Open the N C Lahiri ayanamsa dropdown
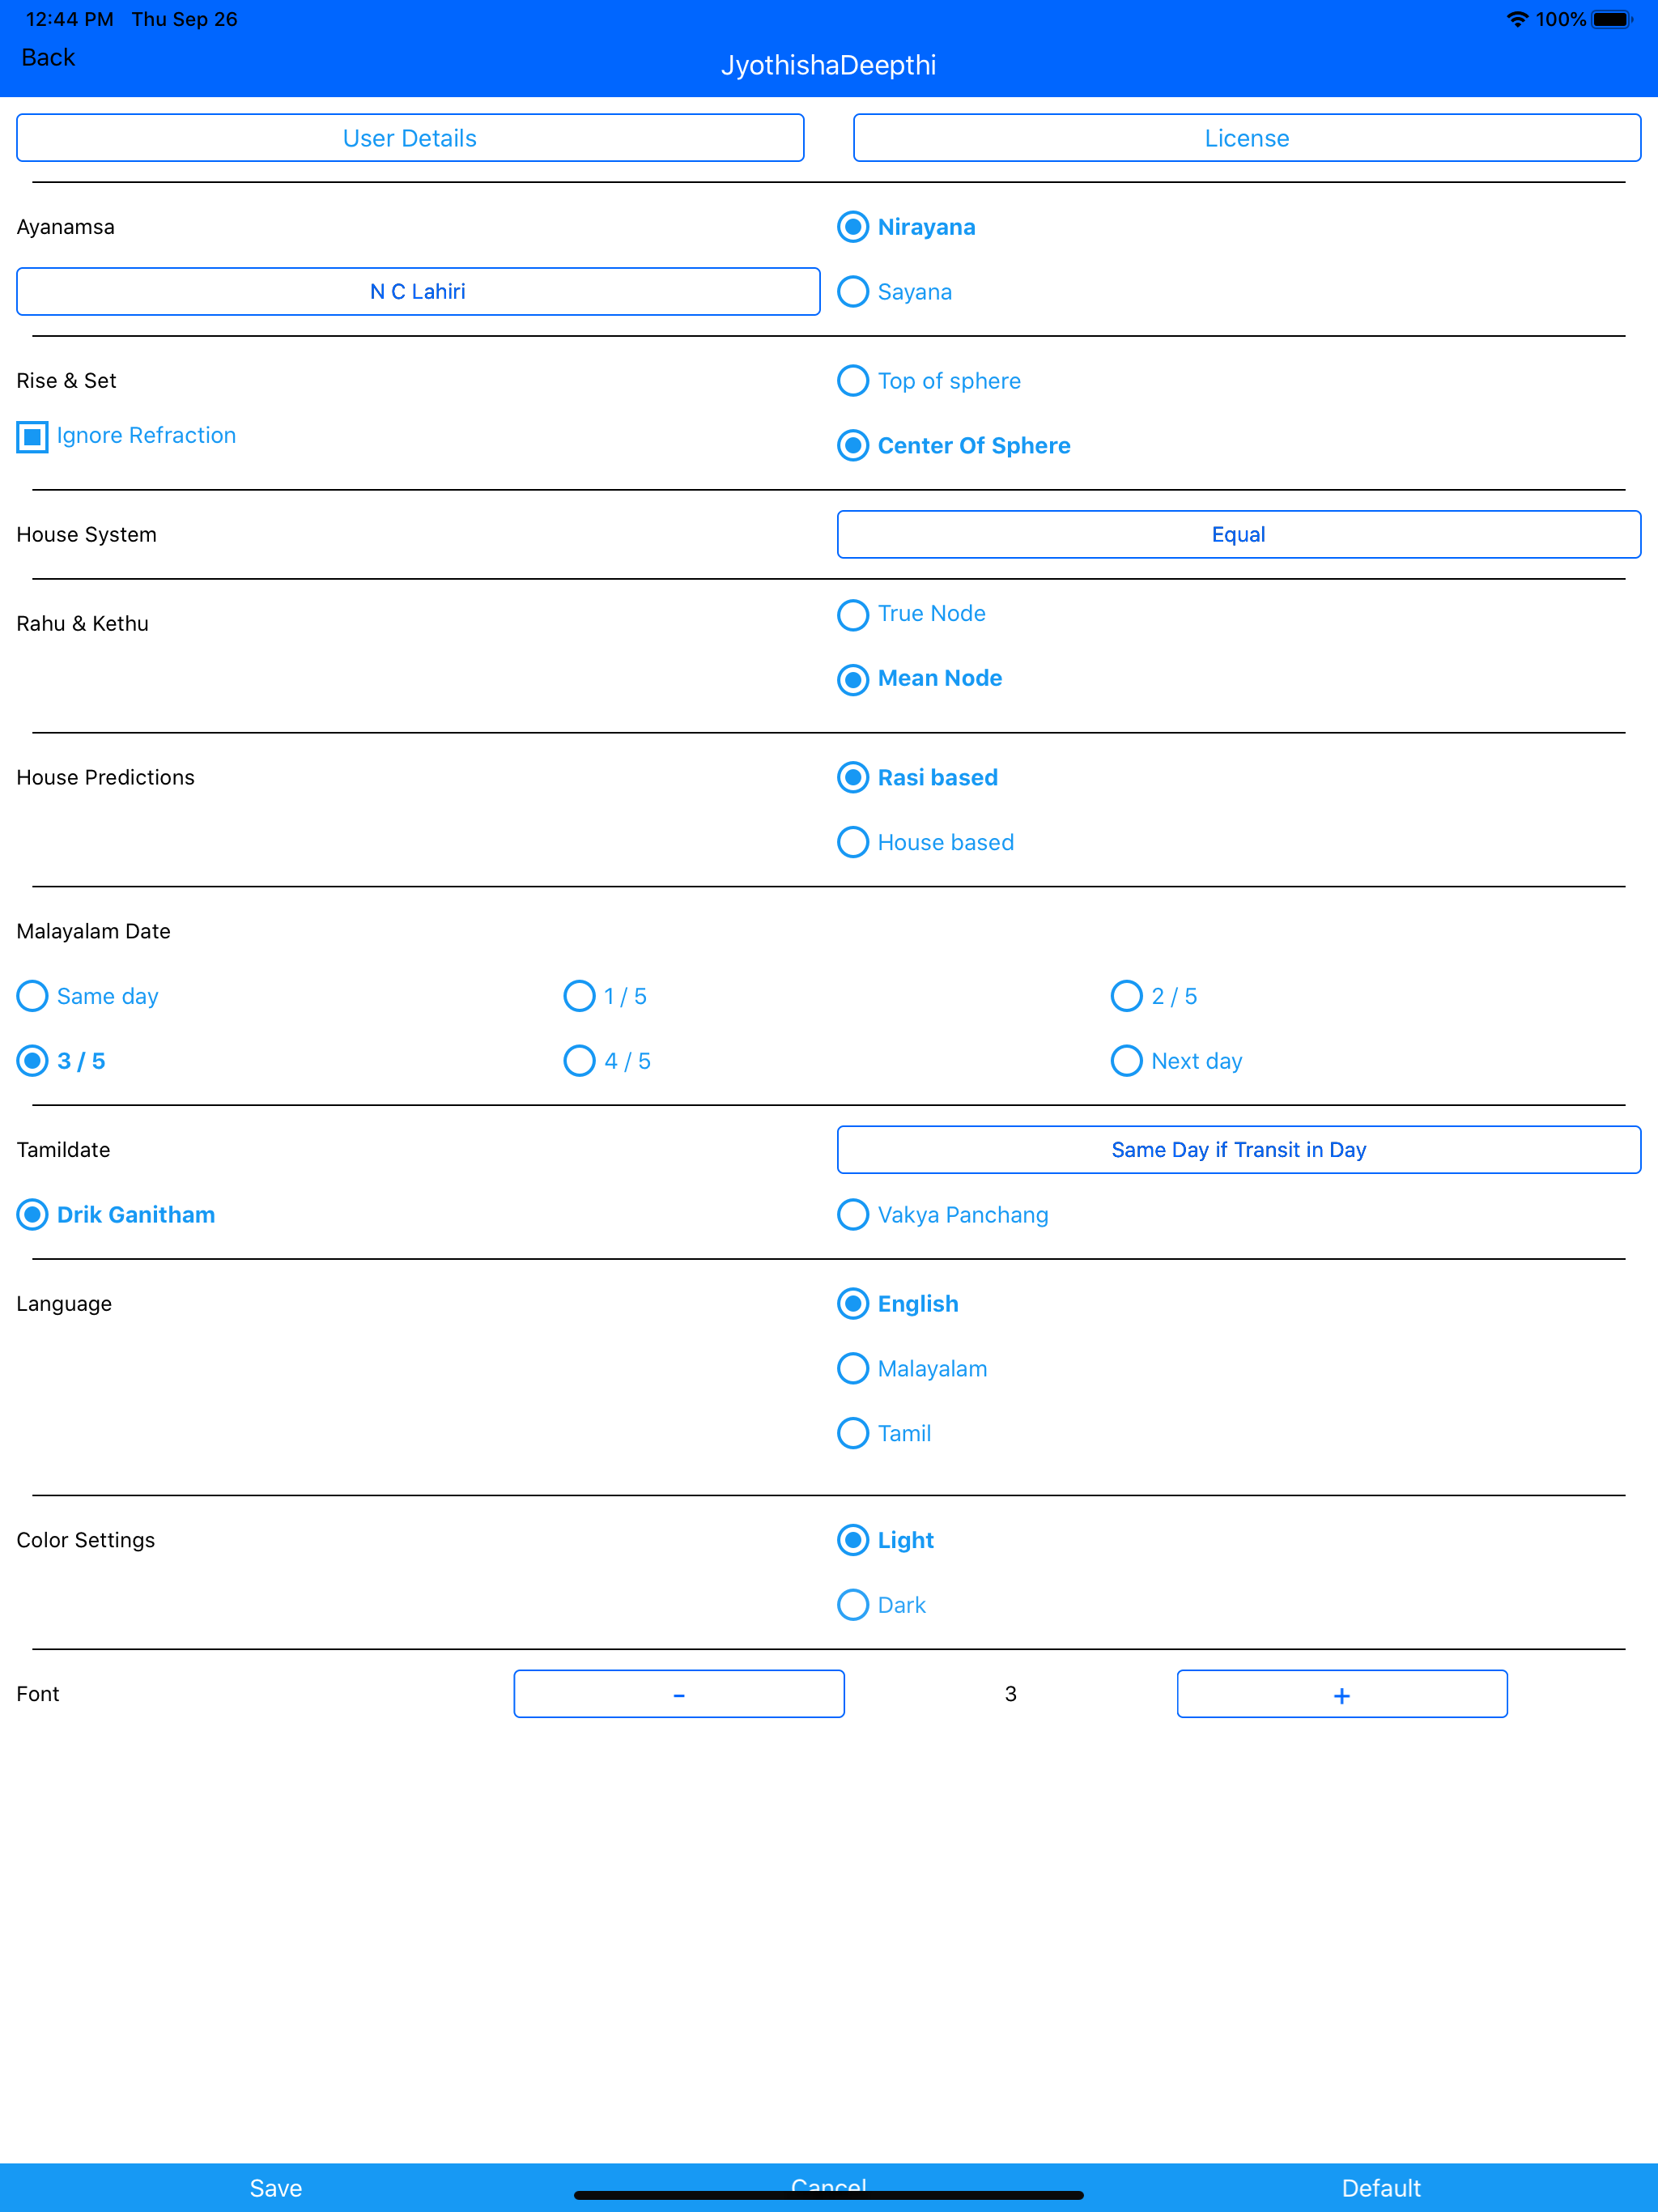The width and height of the screenshot is (1658, 2212). tap(418, 292)
